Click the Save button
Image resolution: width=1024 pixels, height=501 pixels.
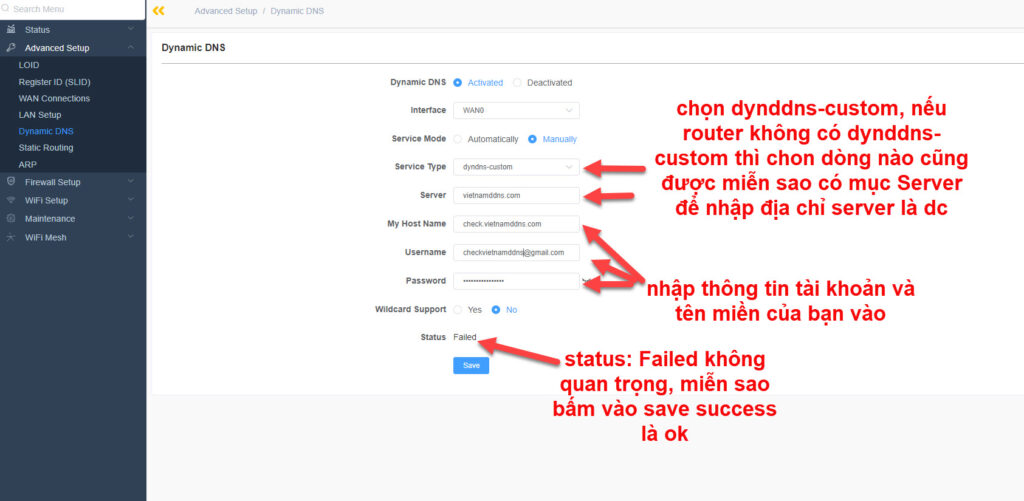(470, 366)
